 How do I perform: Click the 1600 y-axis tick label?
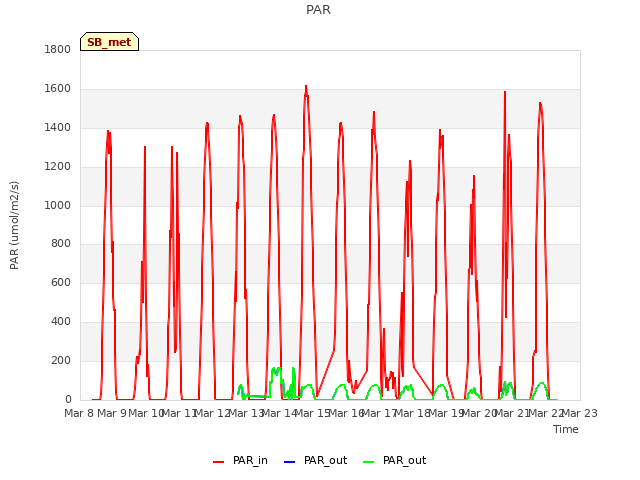[x=58, y=89]
